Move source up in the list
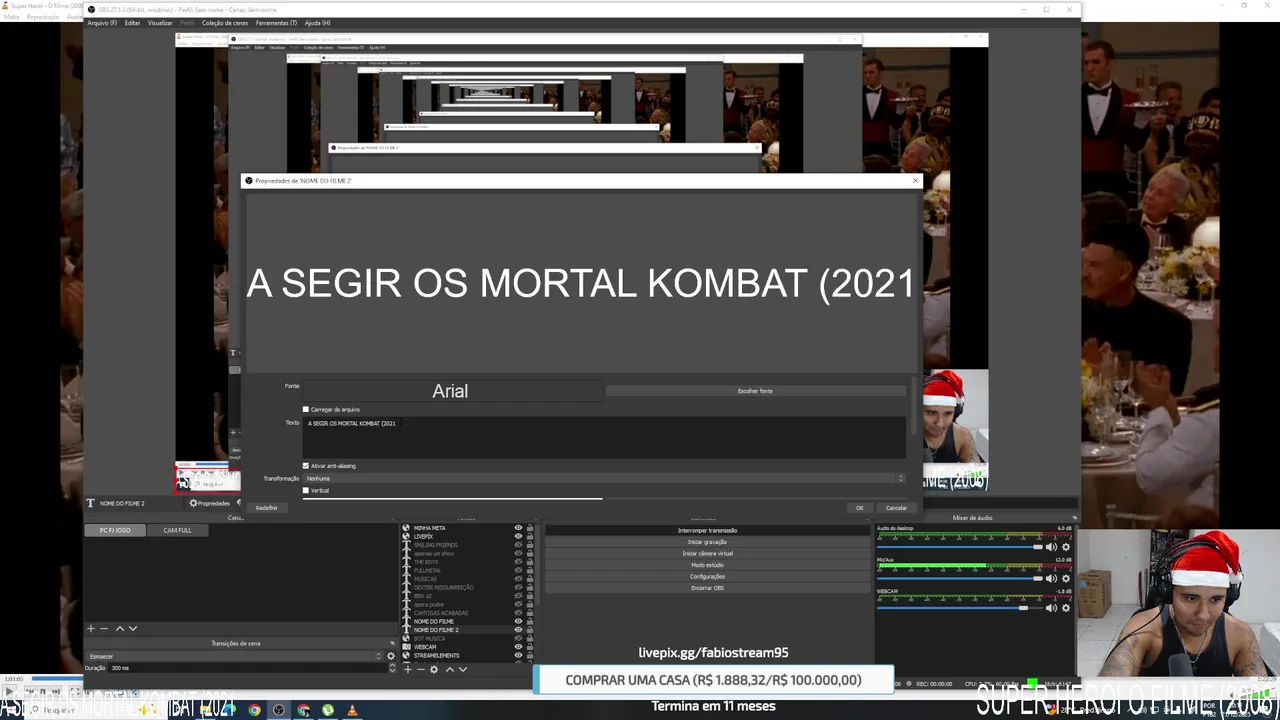 point(450,669)
